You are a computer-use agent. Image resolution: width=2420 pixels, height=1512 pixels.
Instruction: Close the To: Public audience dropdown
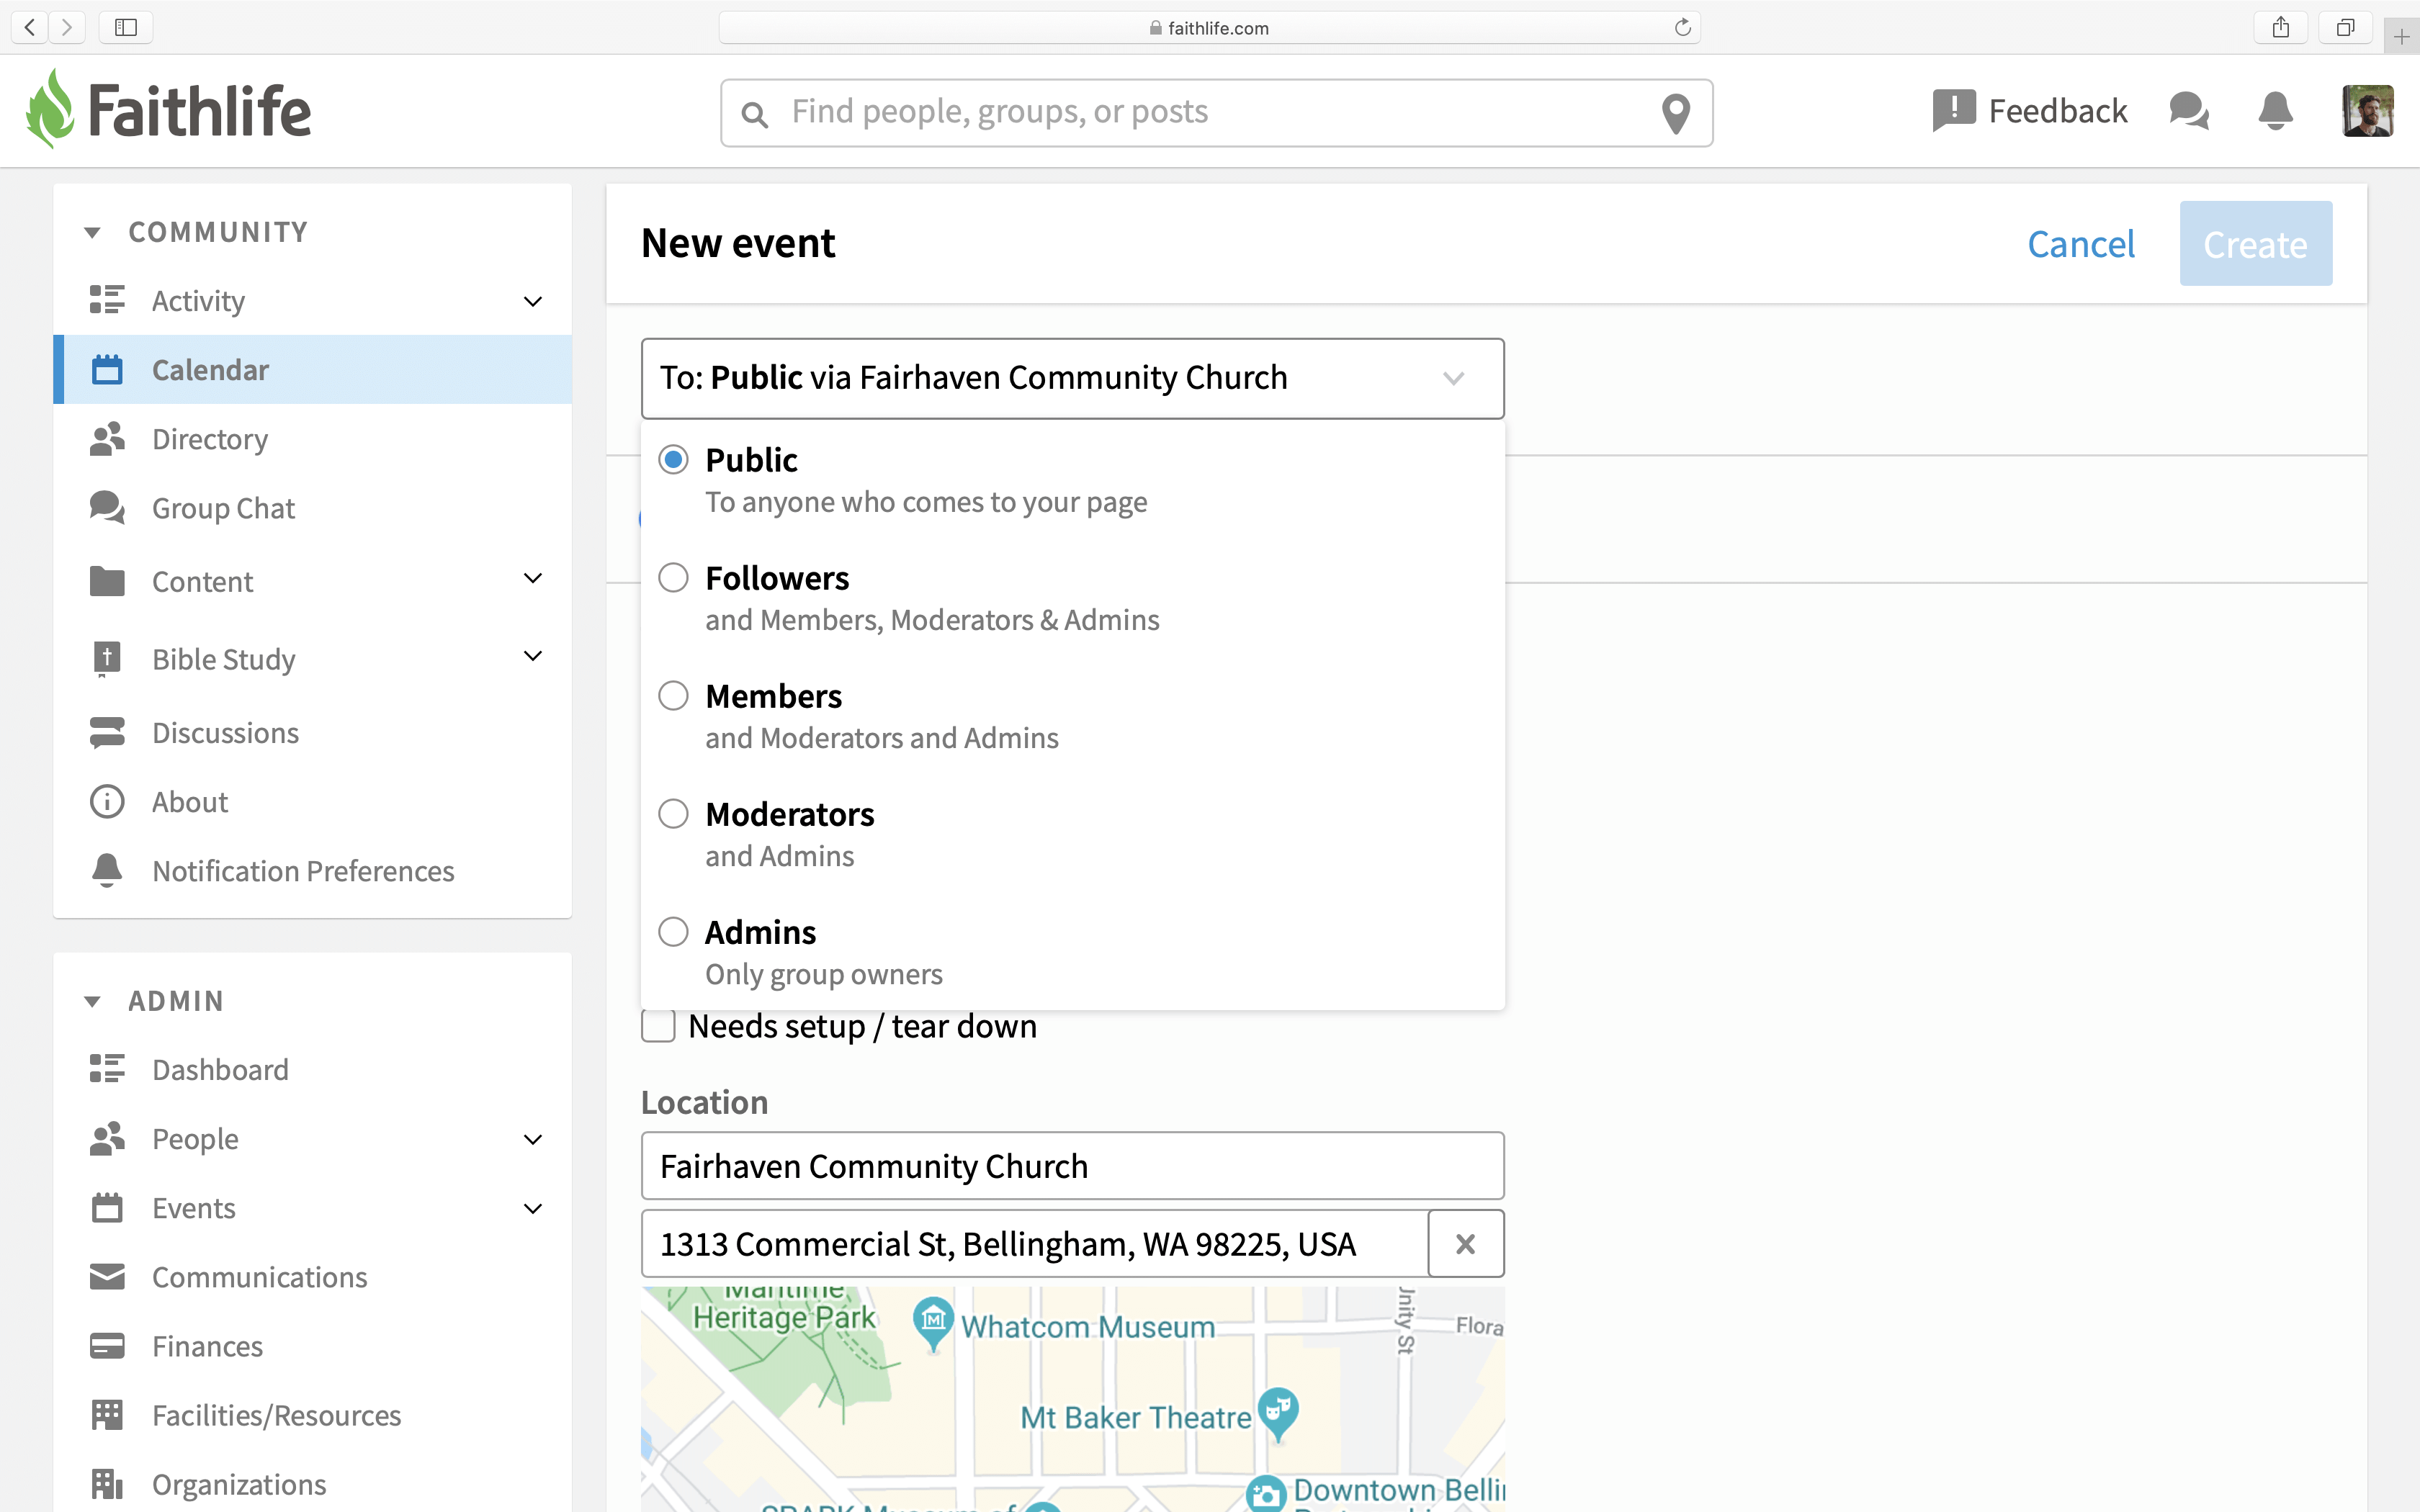coord(1072,378)
